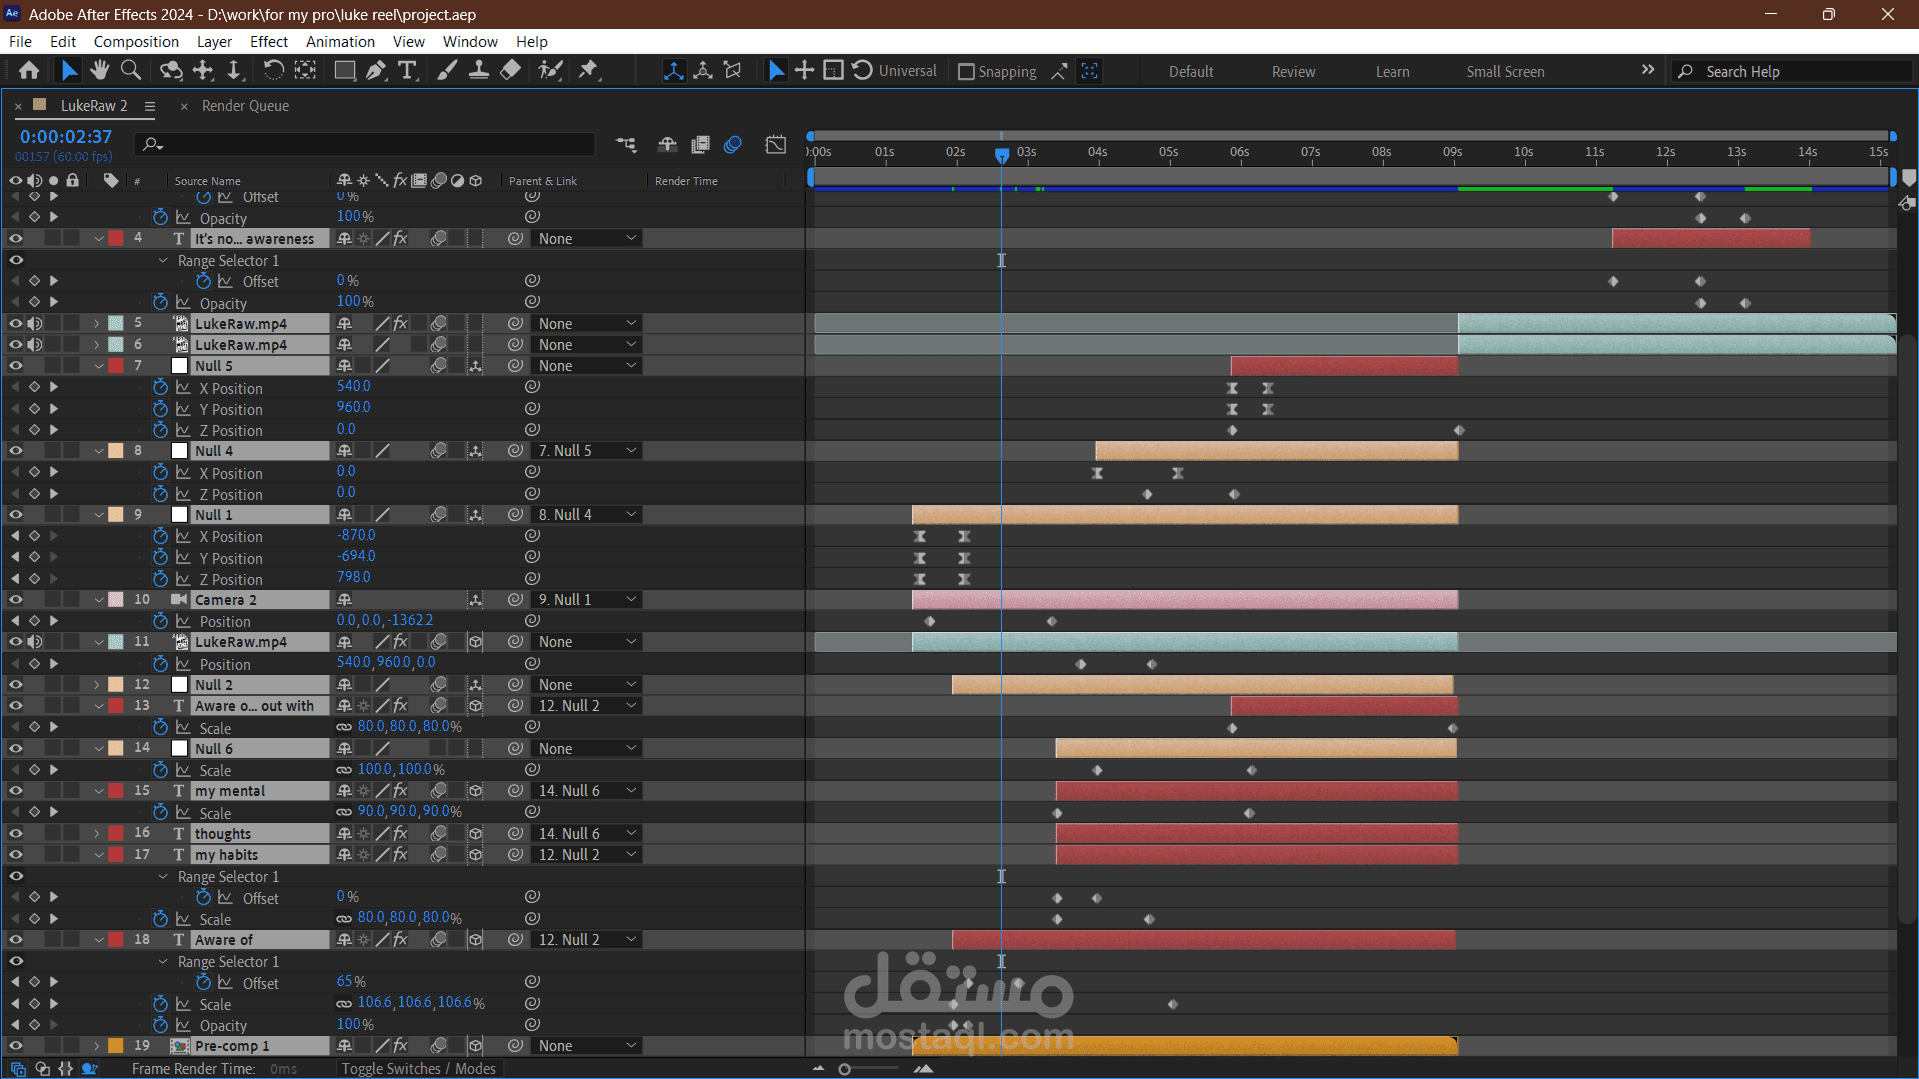Switch to the Small Screen workspace
Image resolution: width=1919 pixels, height=1079 pixels.
tap(1505, 71)
